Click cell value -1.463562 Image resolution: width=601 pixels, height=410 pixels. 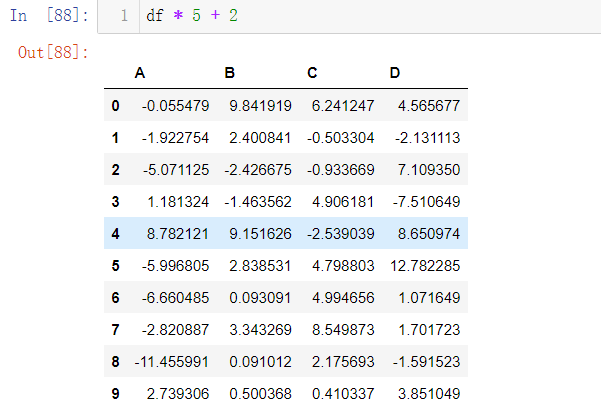point(258,202)
